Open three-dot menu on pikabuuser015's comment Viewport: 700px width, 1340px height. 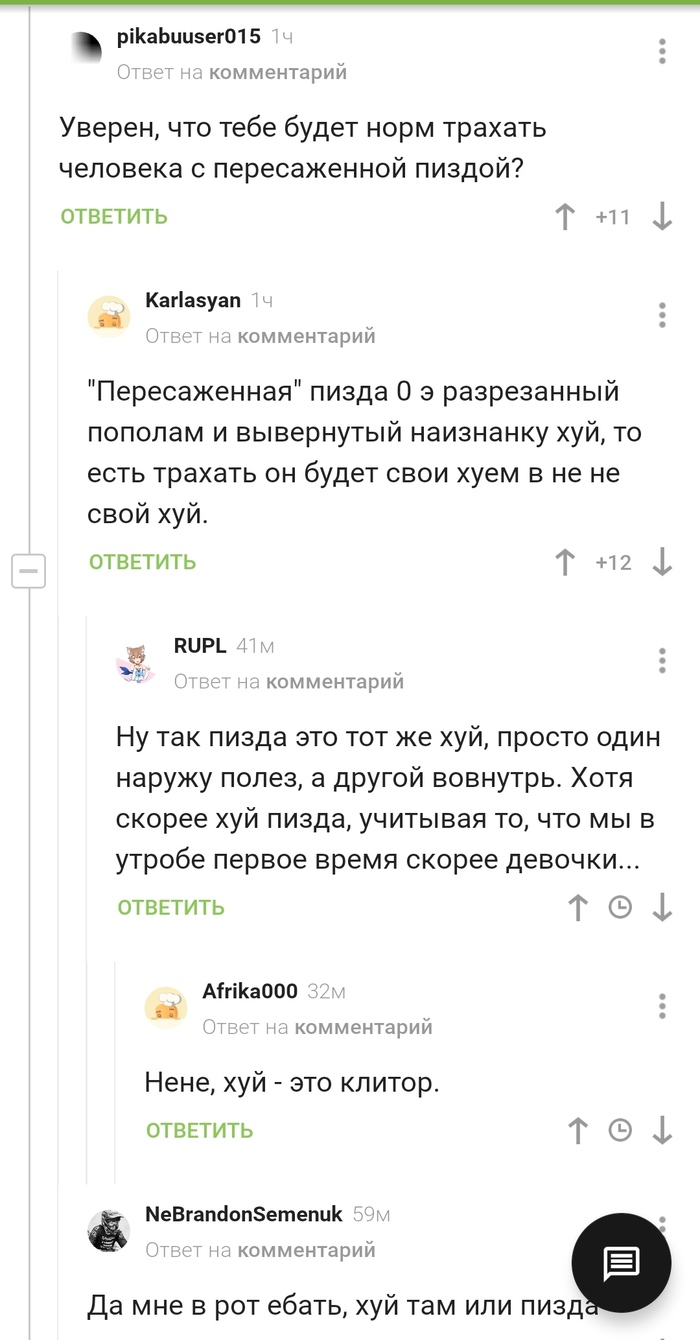(x=662, y=52)
